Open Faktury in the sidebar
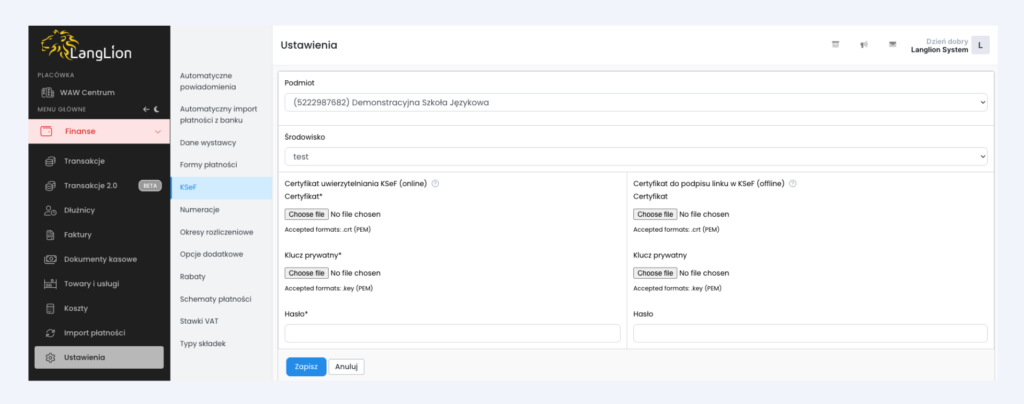Image resolution: width=1024 pixels, height=404 pixels. pyautogui.click(x=78, y=235)
